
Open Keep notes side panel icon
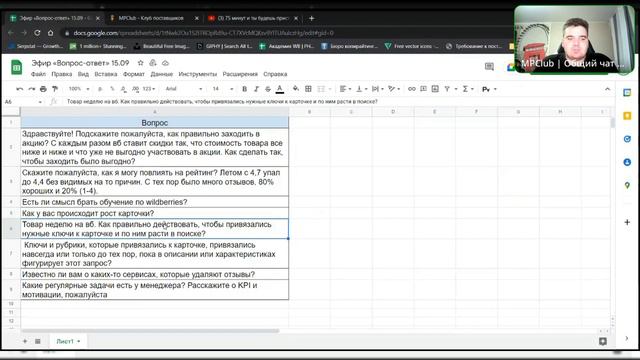(x=627, y=116)
